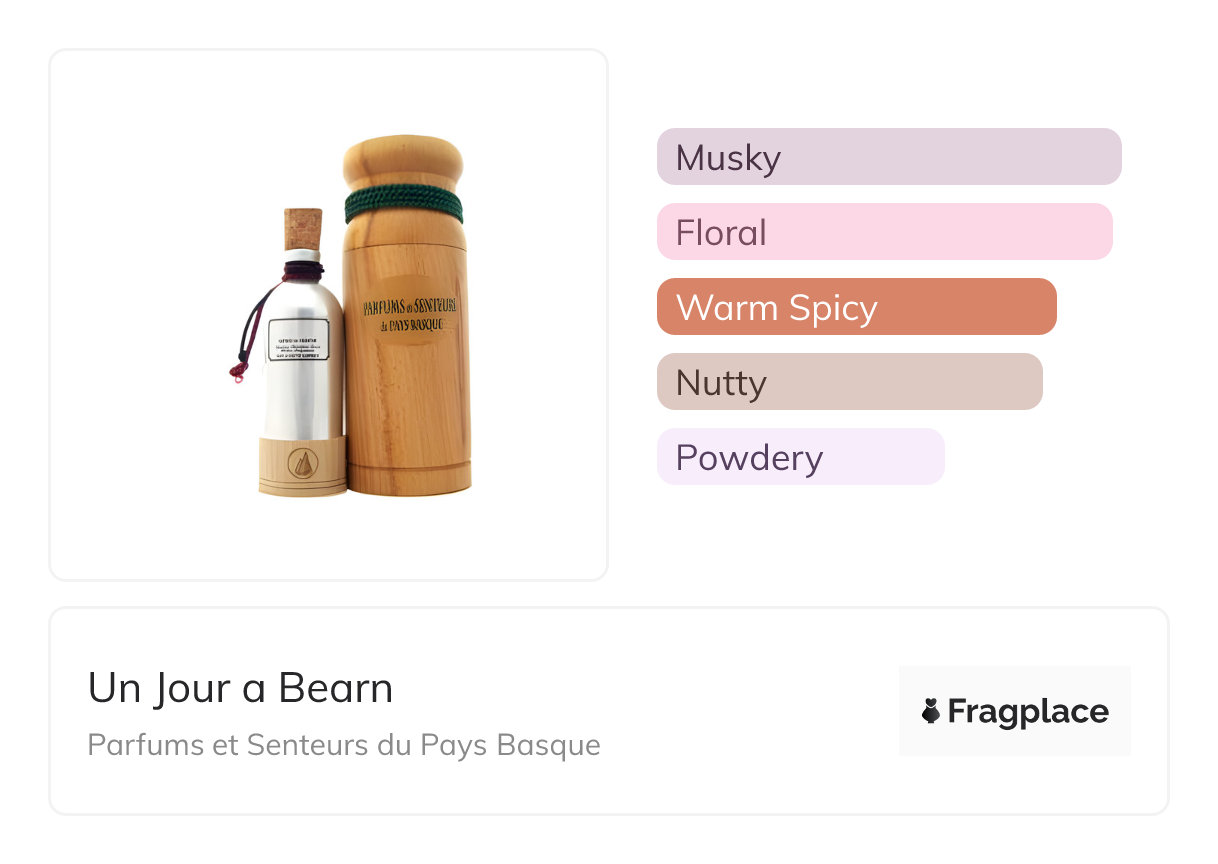Viewport: 1218px width, 864px height.
Task: Click the mountain emblem on wooden base
Action: (303, 463)
